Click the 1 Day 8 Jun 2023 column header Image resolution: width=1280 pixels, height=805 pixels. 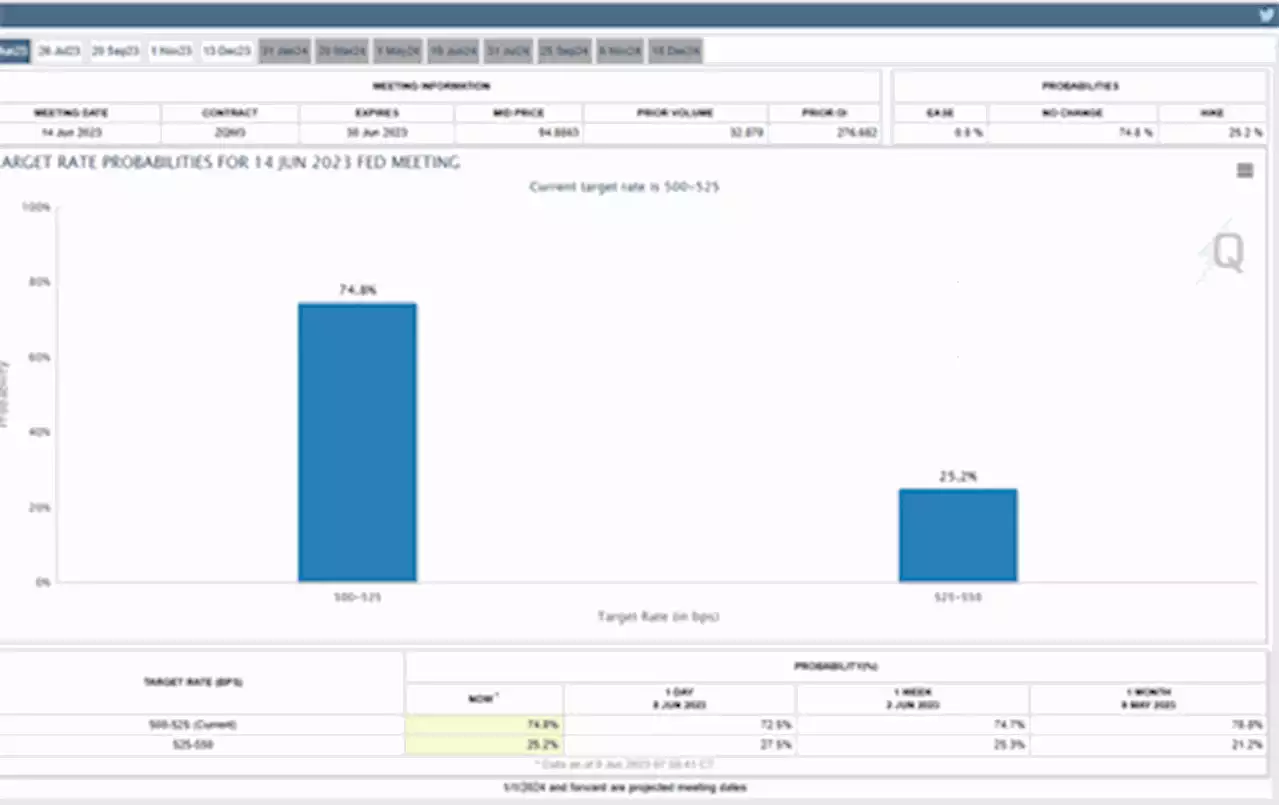tap(680, 699)
